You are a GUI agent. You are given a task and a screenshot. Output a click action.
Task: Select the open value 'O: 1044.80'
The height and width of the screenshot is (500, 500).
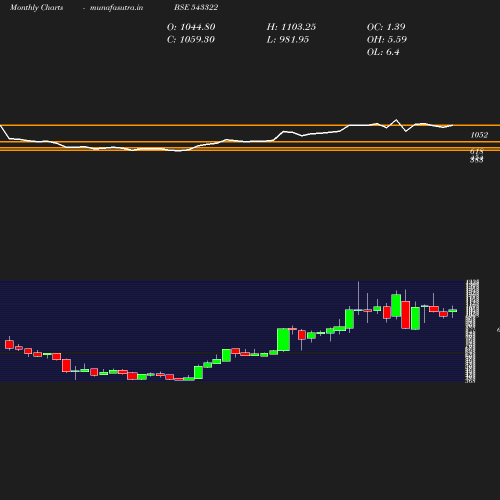point(191,27)
